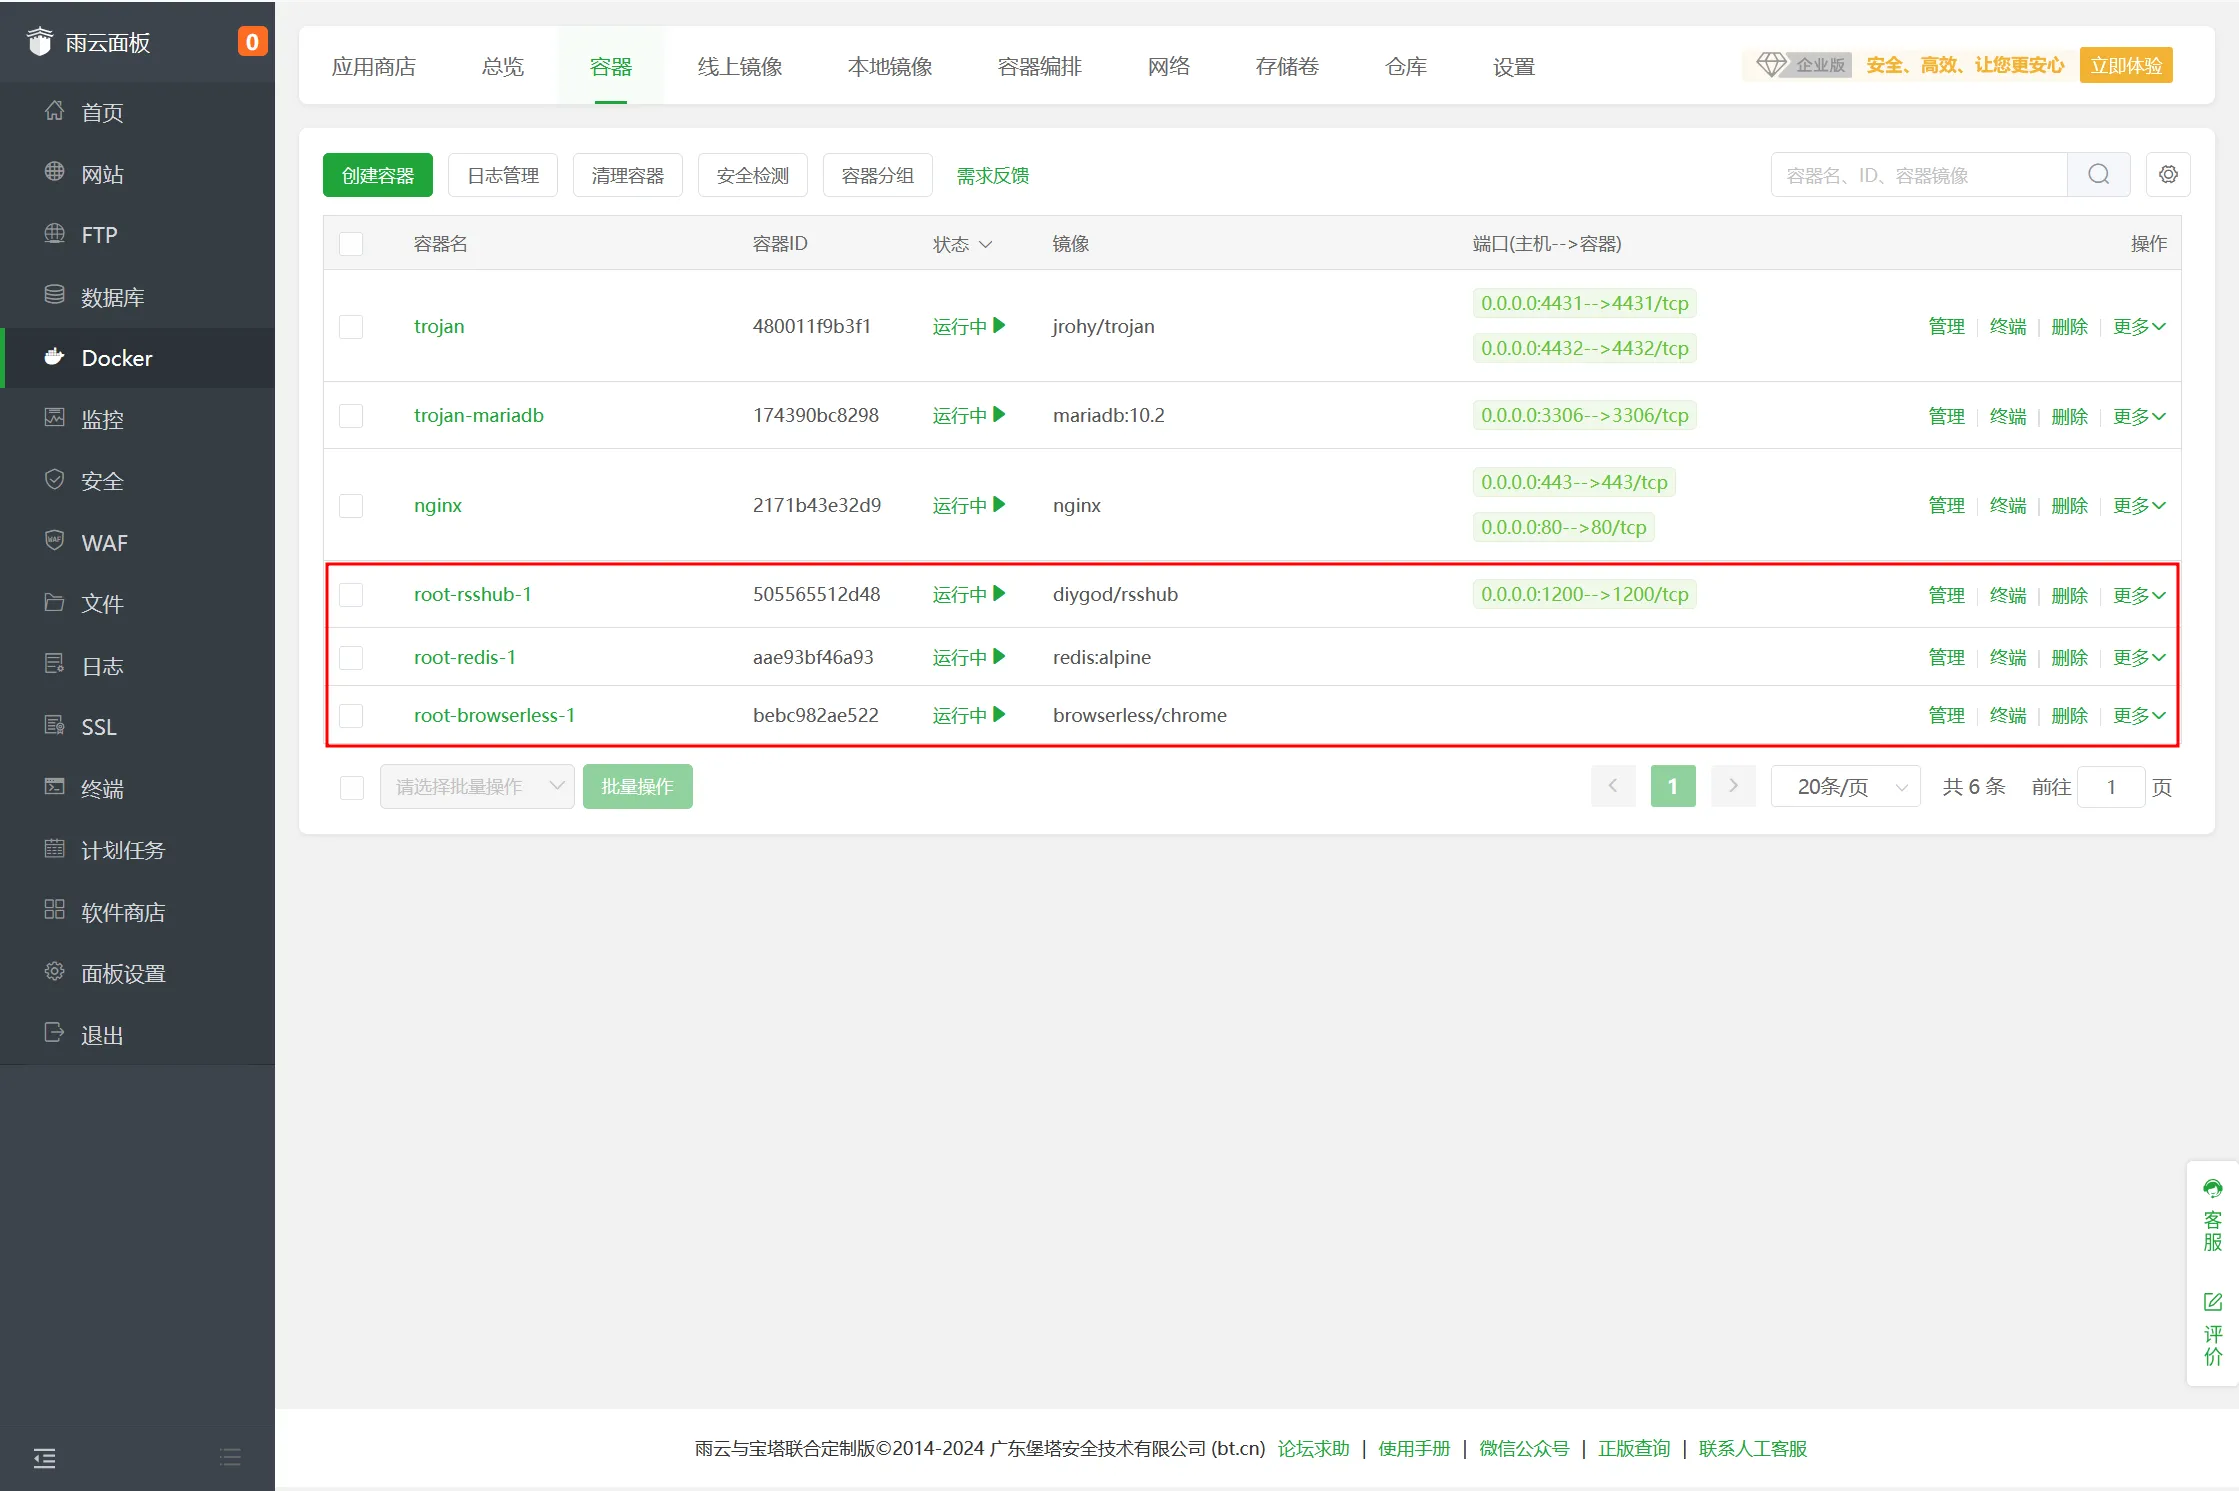
Task: Expand 更多 menu for trojan
Action: pos(2139,327)
